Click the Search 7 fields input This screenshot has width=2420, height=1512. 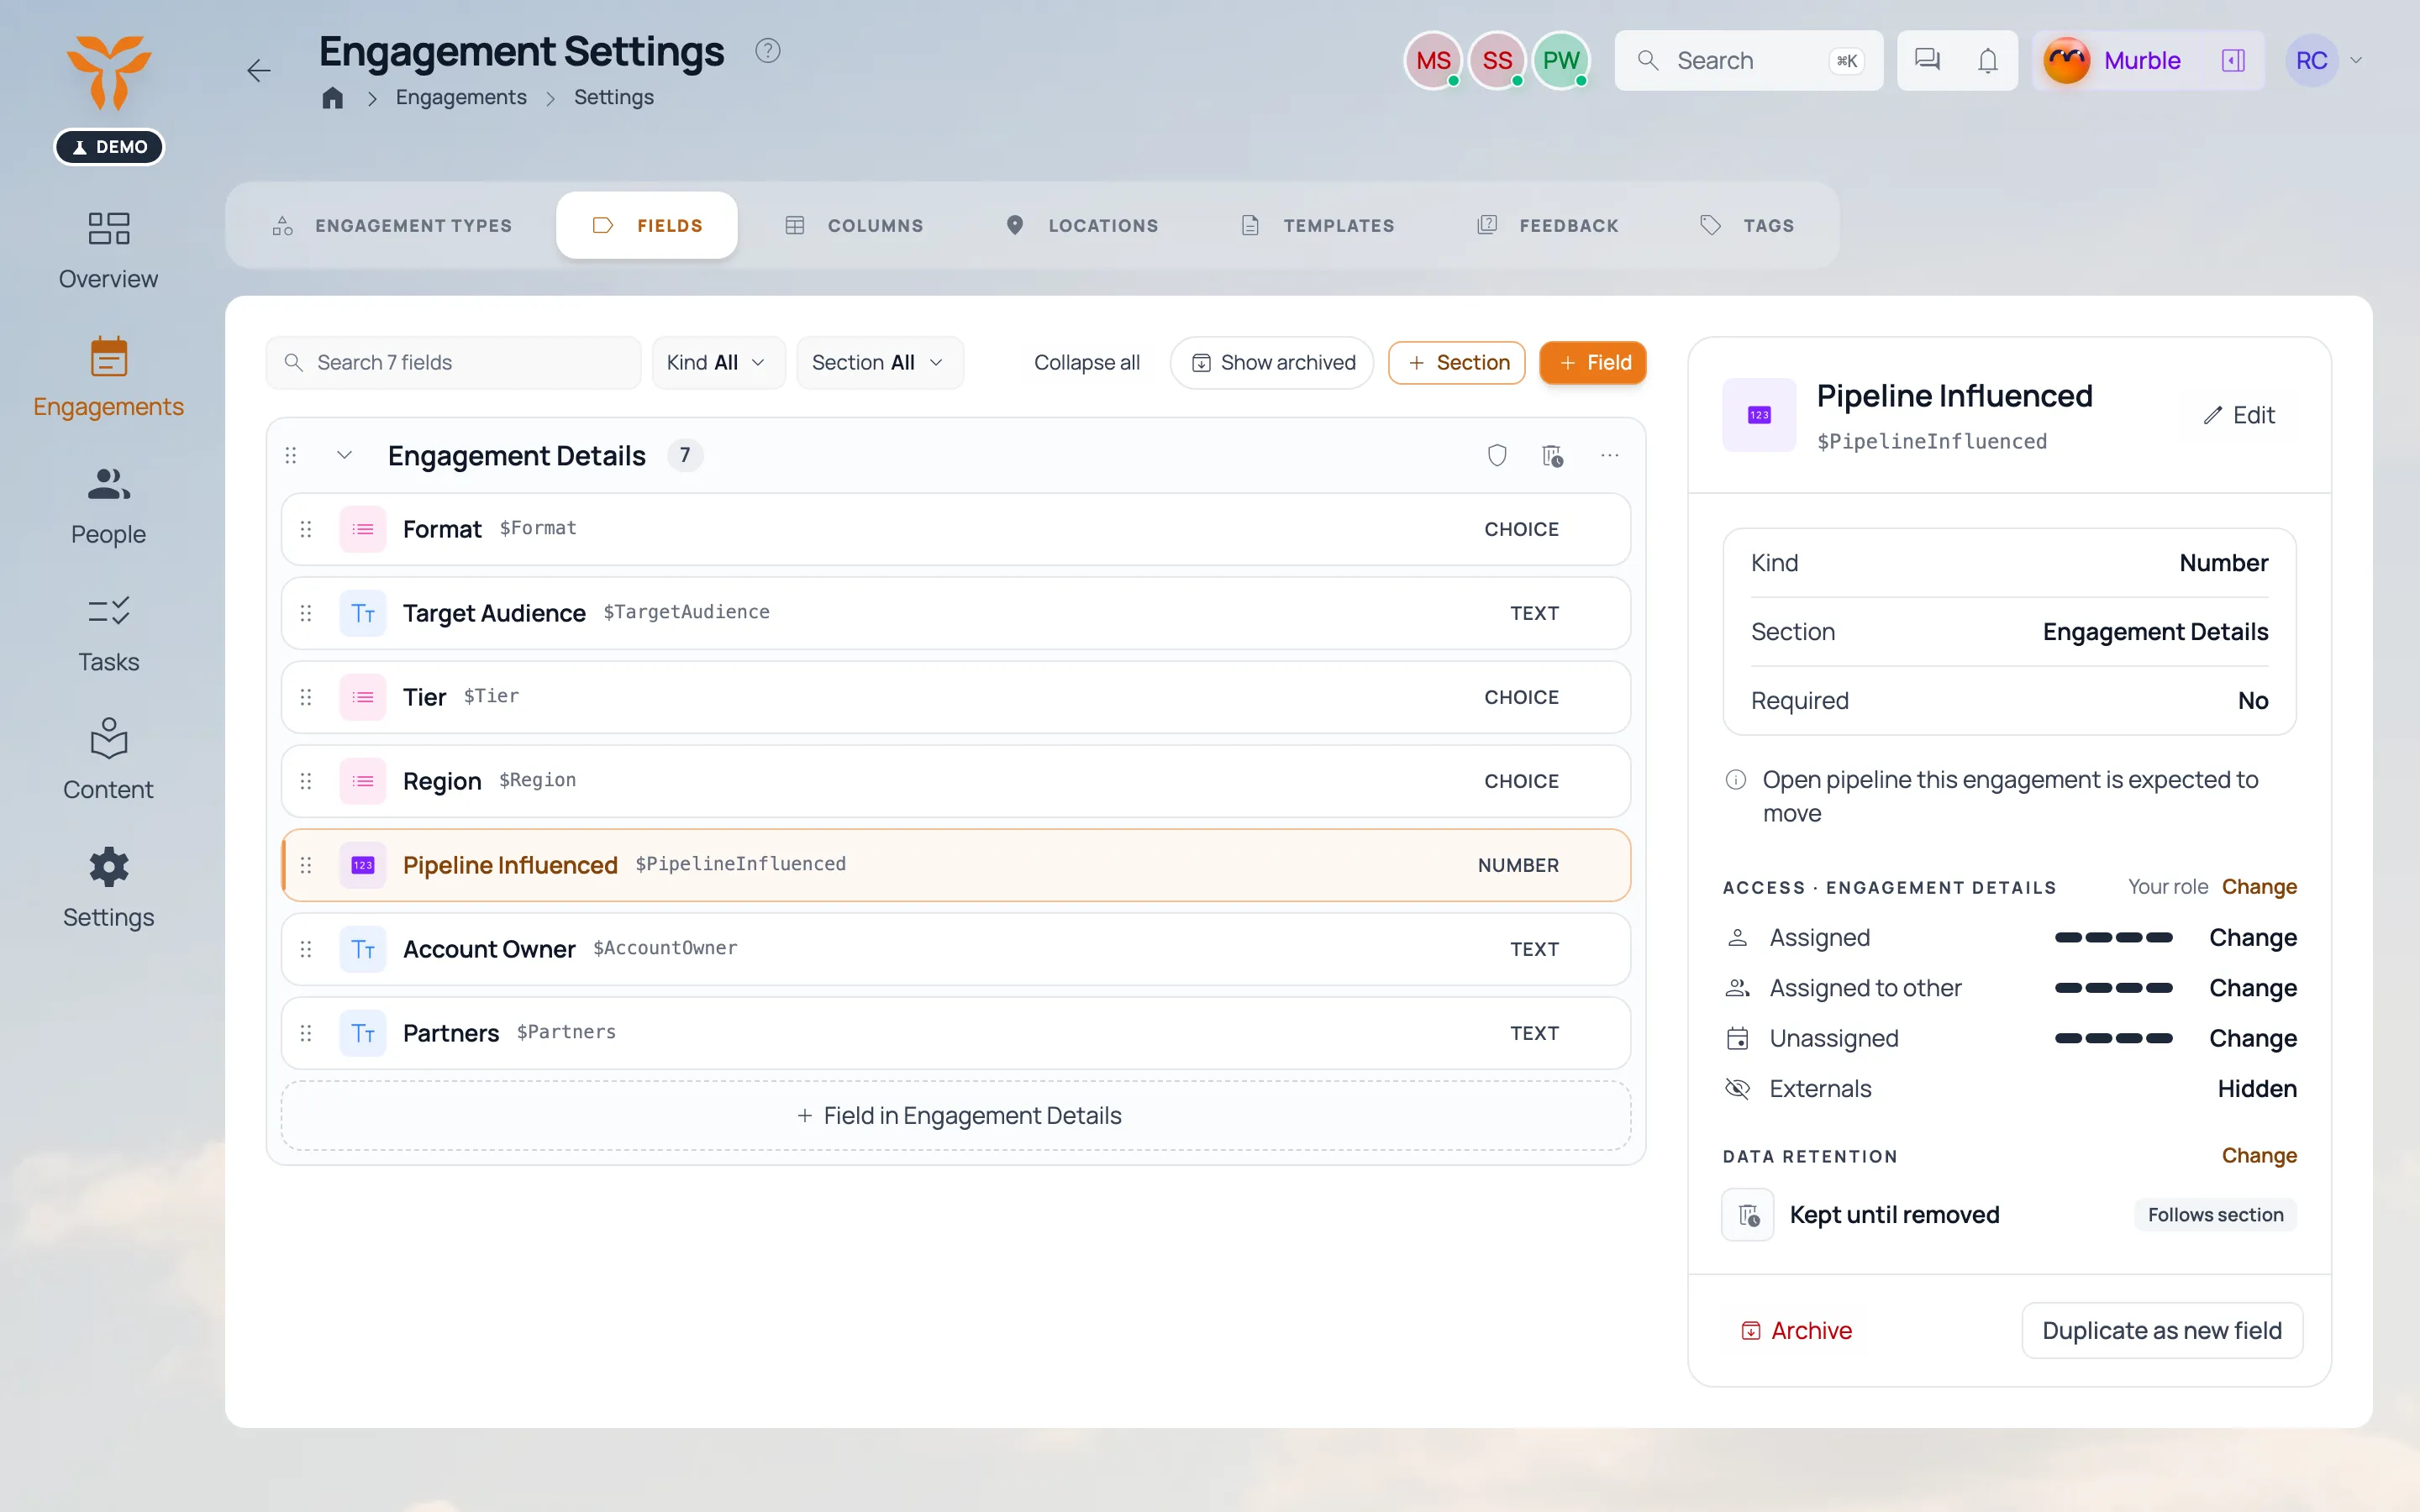click(453, 363)
